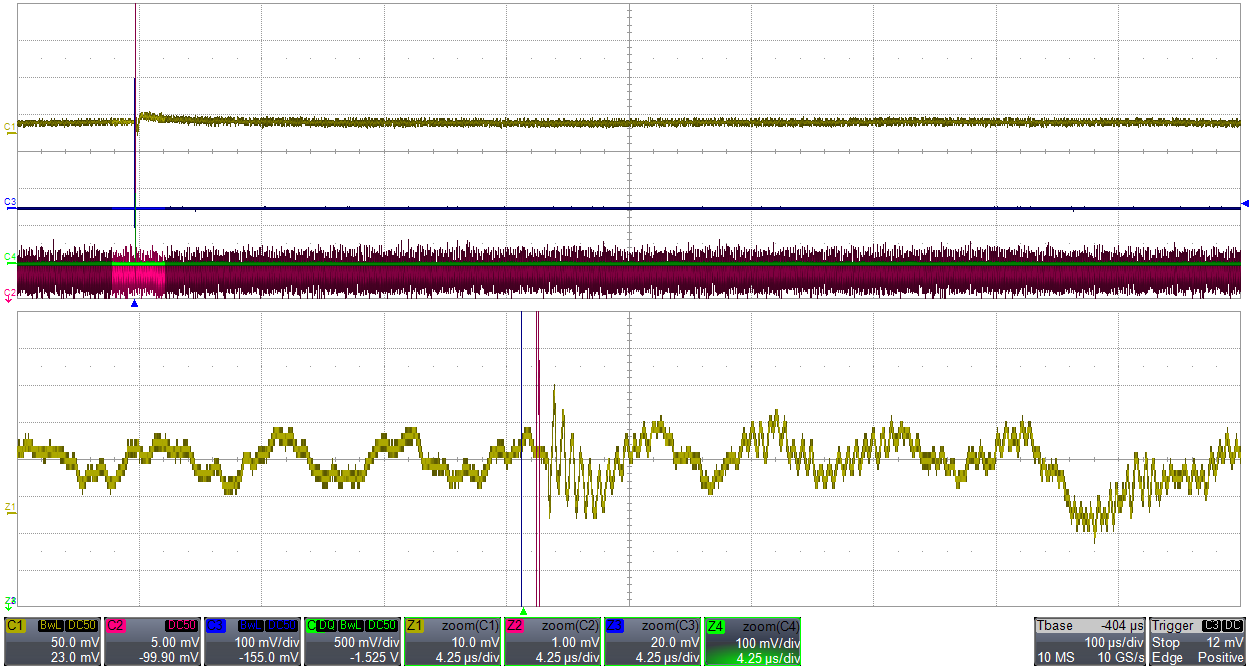Open the C4 channel descriptor box
The image size is (1251, 667).
coord(352,641)
